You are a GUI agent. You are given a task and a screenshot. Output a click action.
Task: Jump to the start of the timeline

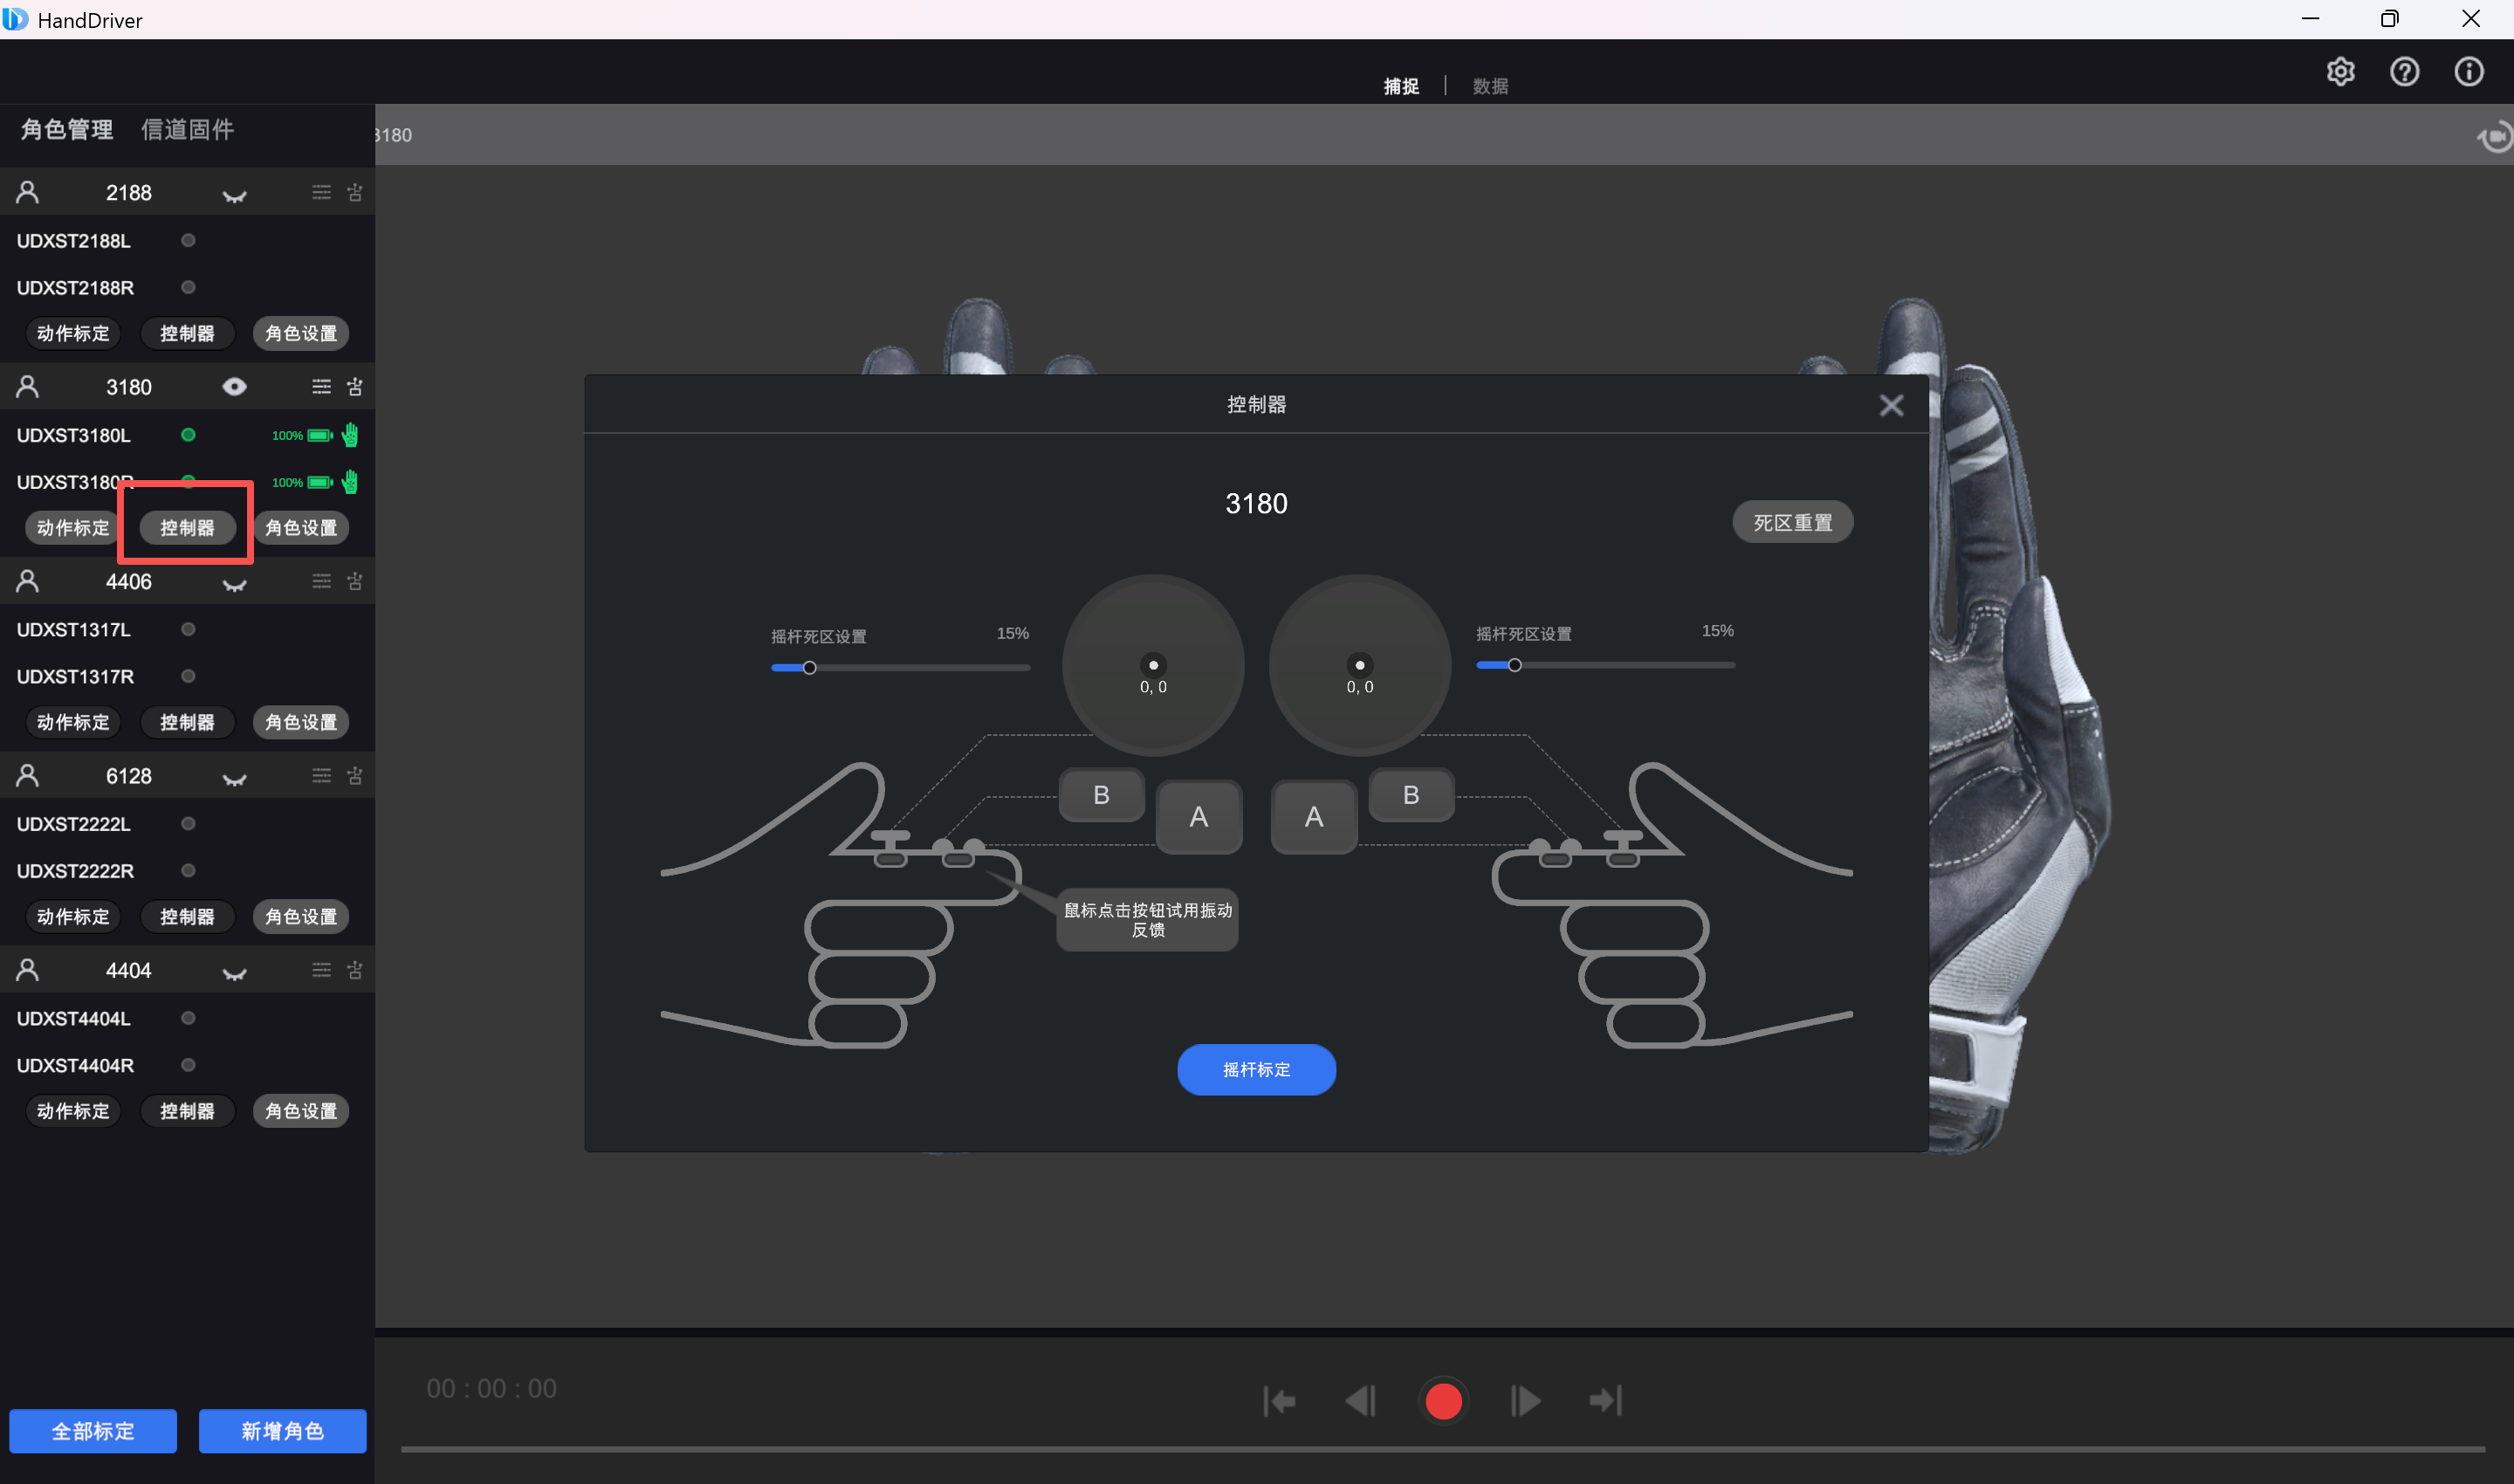[x=1279, y=1401]
